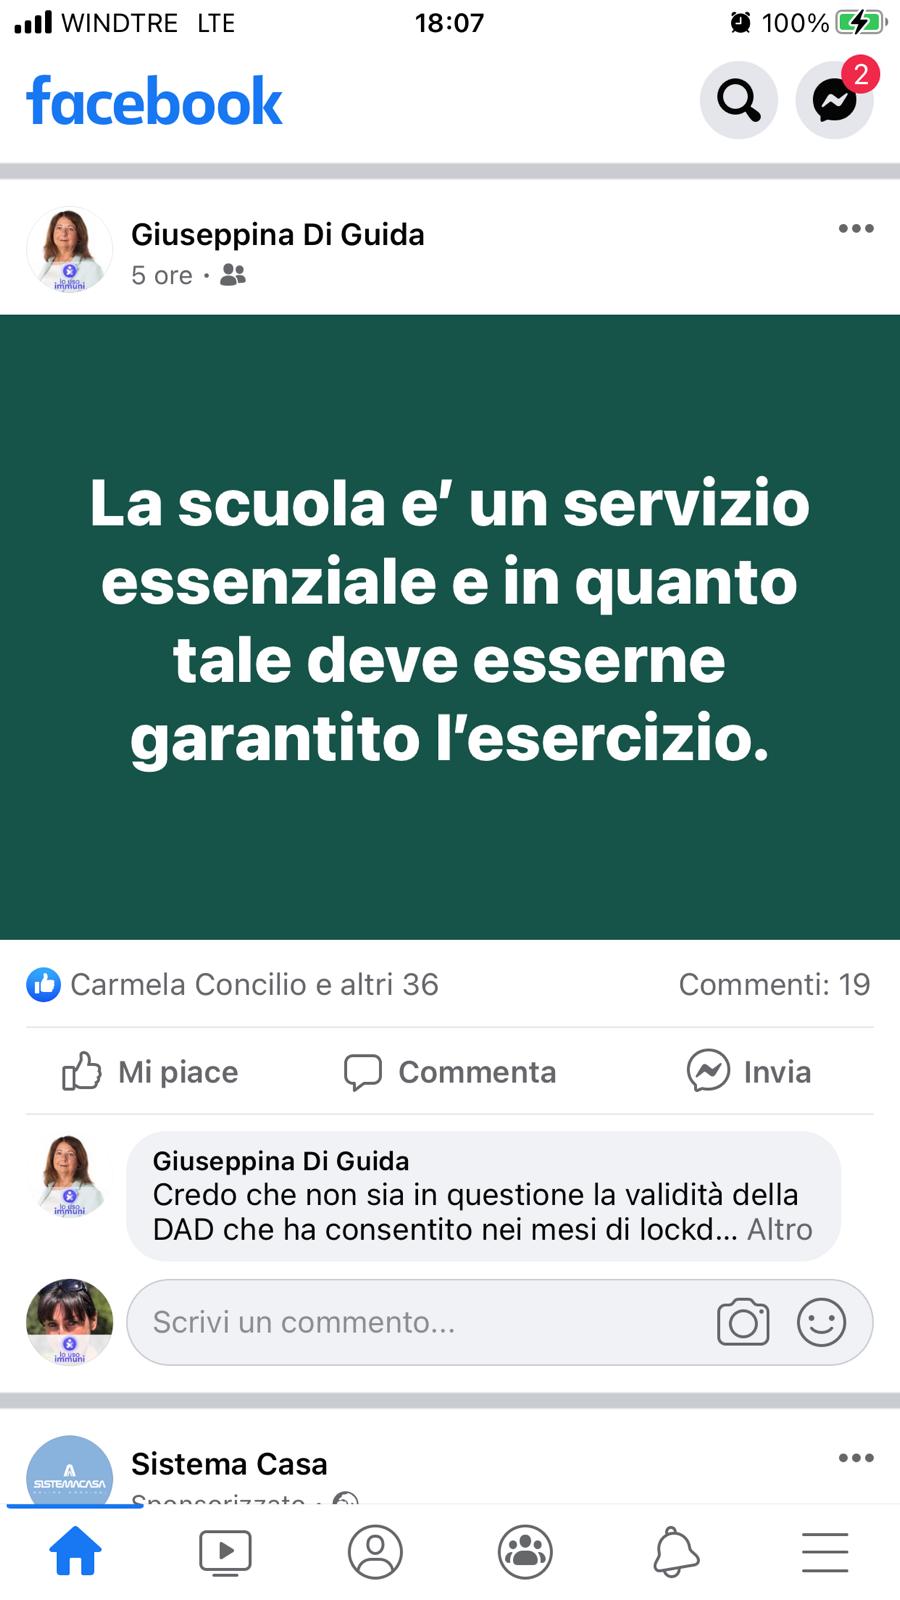Image resolution: width=900 pixels, height=1600 pixels.
Task: Attach a photo using the camera icon
Action: click(743, 1322)
